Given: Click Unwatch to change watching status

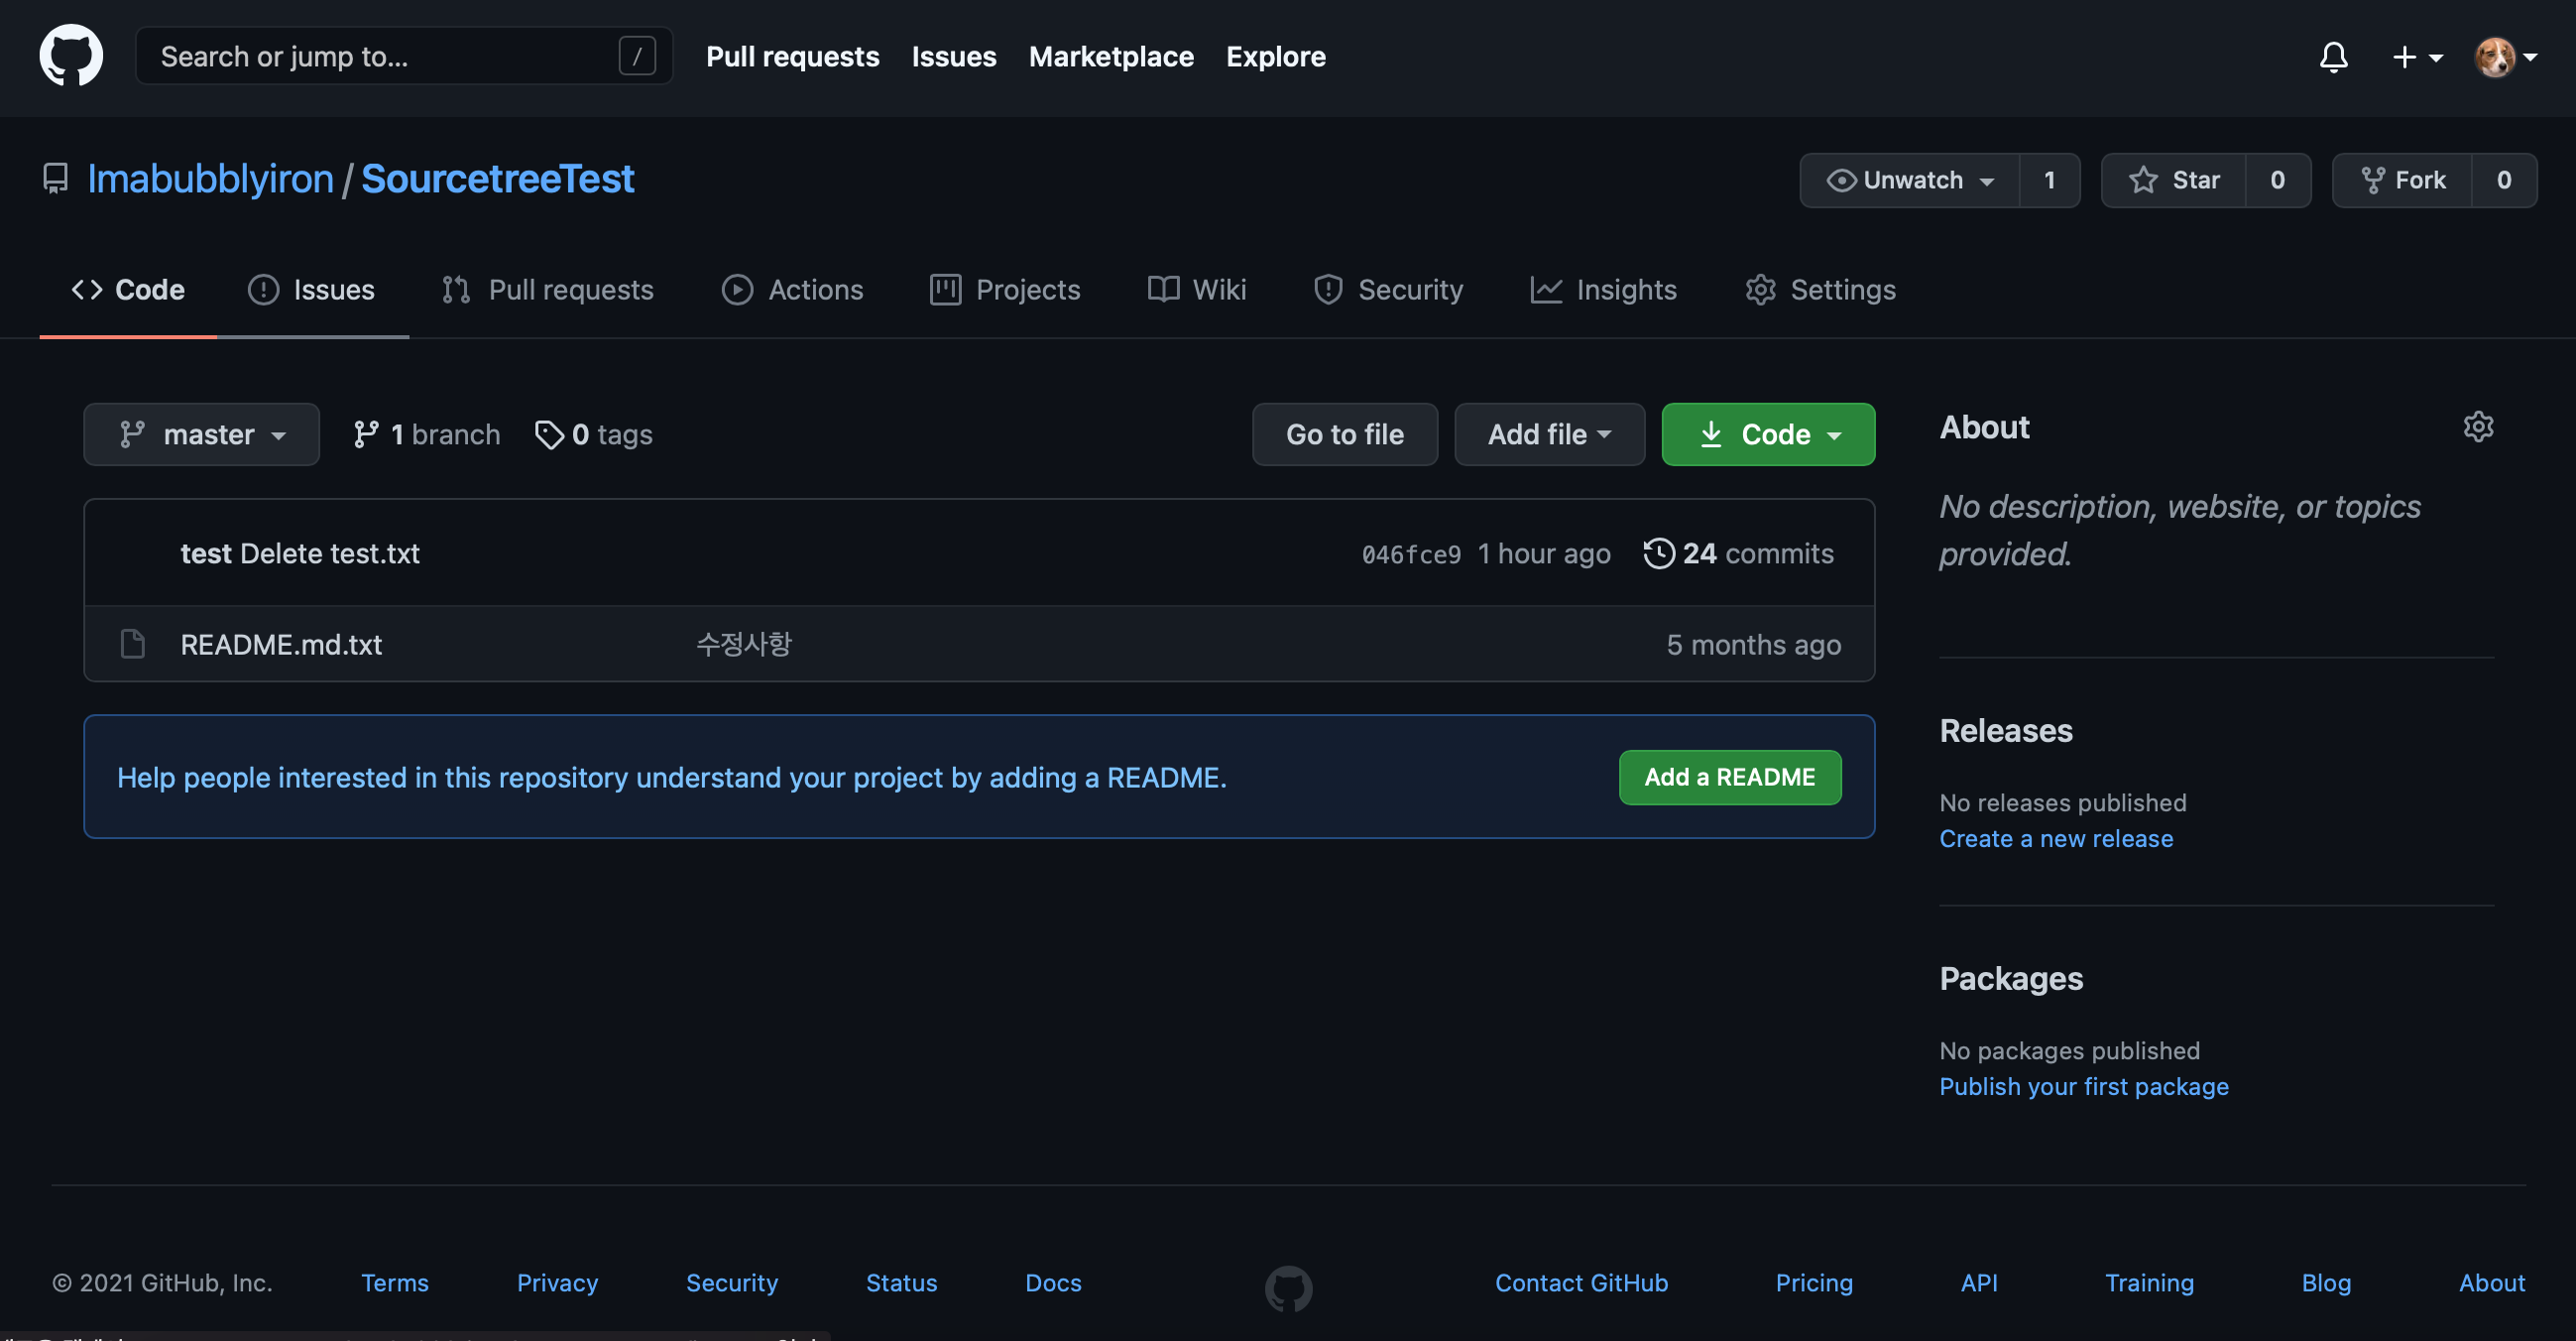Looking at the screenshot, I should (x=1909, y=180).
